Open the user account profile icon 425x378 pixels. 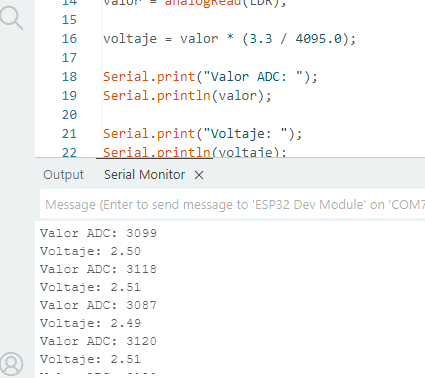(12, 364)
